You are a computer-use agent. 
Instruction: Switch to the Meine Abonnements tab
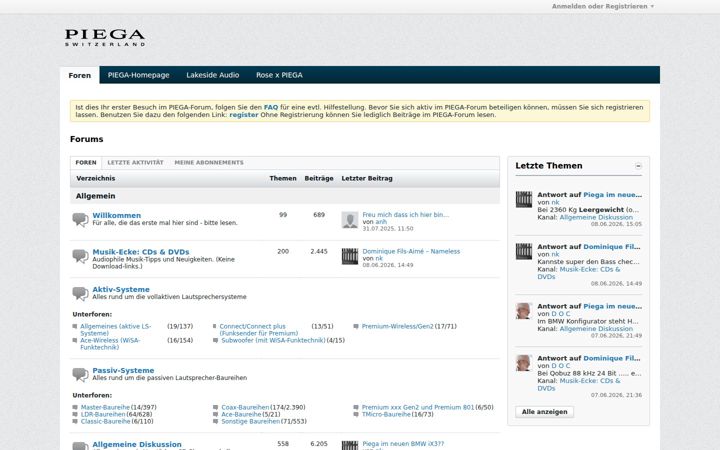(209, 163)
